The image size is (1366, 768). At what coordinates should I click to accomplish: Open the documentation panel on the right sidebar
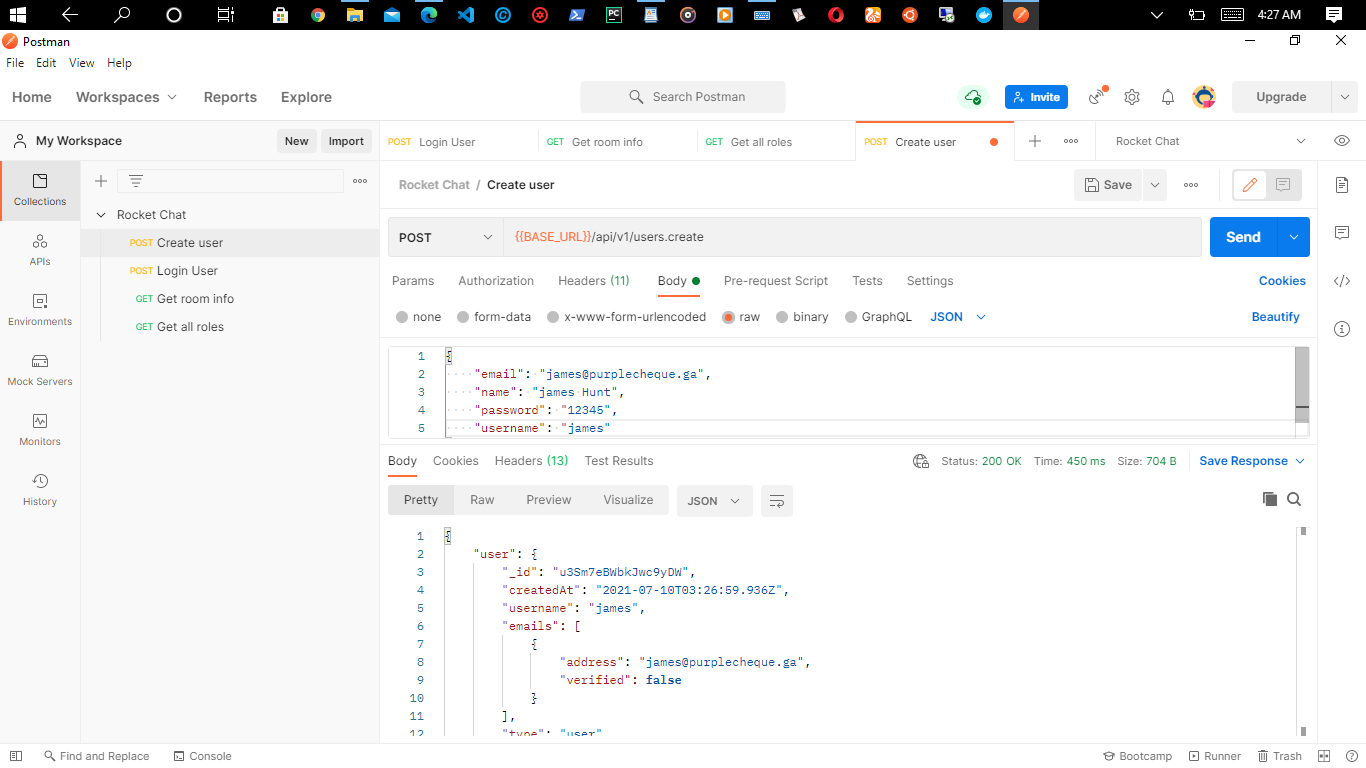[1342, 185]
